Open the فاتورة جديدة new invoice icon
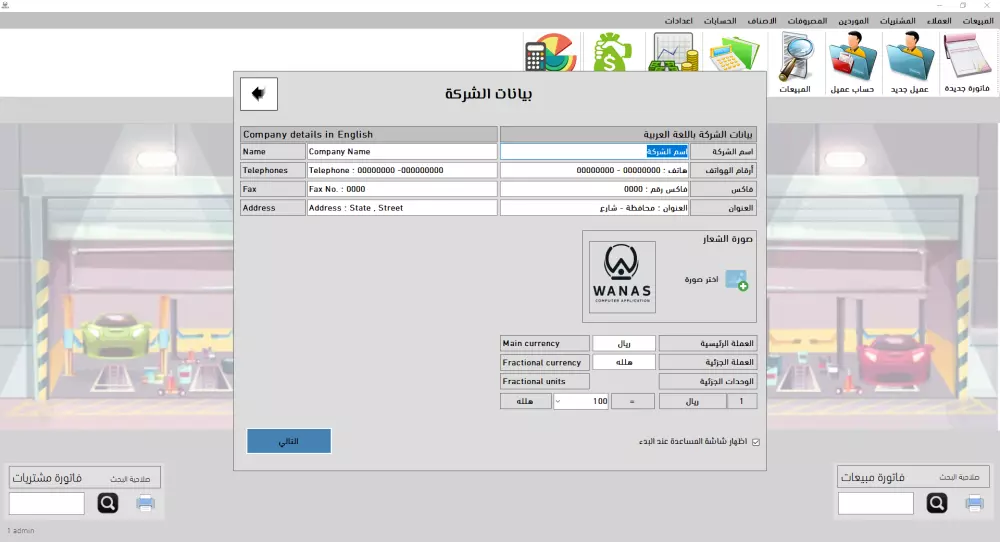The image size is (1000, 542). (x=967, y=62)
